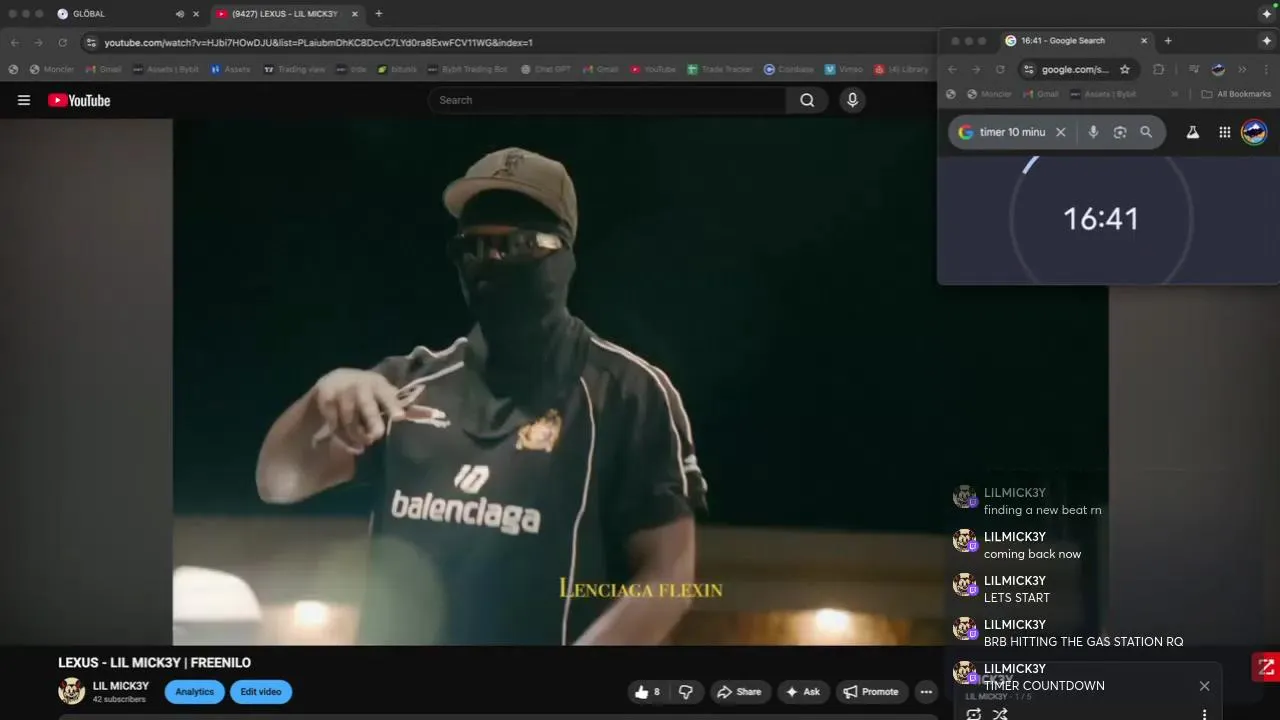1280x720 pixels.
Task: Go back in the YouTube window
Action: [x=15, y=43]
